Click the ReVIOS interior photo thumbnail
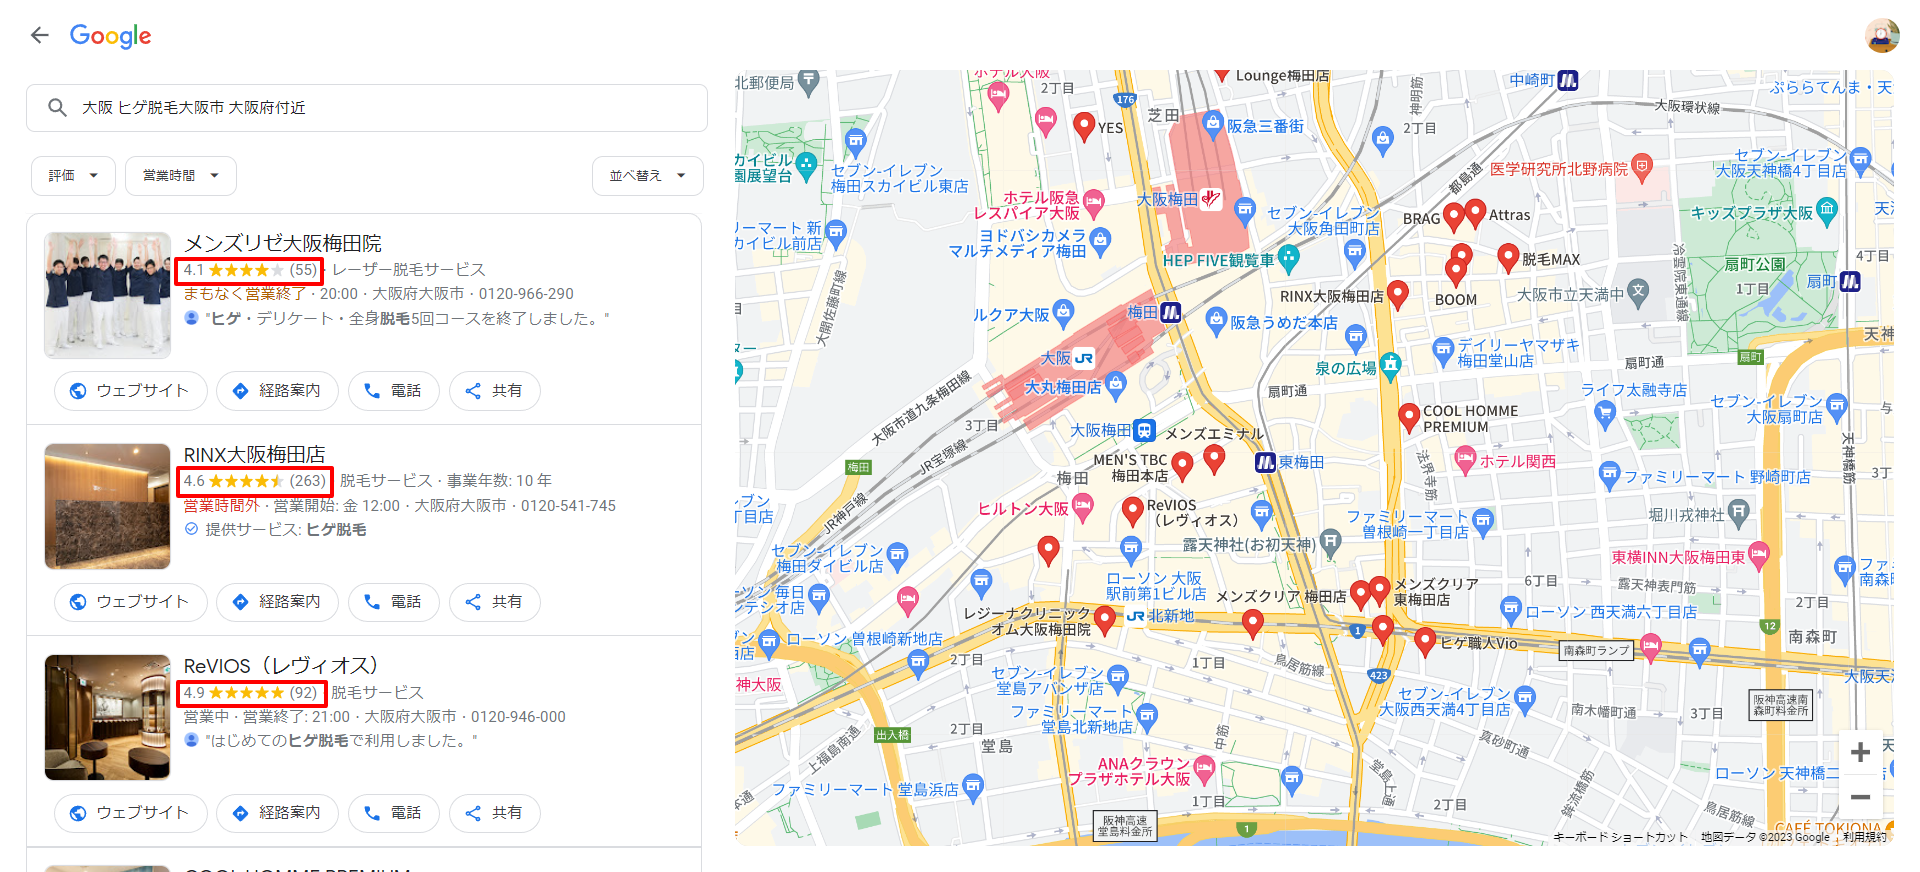1920x872 pixels. tap(108, 717)
